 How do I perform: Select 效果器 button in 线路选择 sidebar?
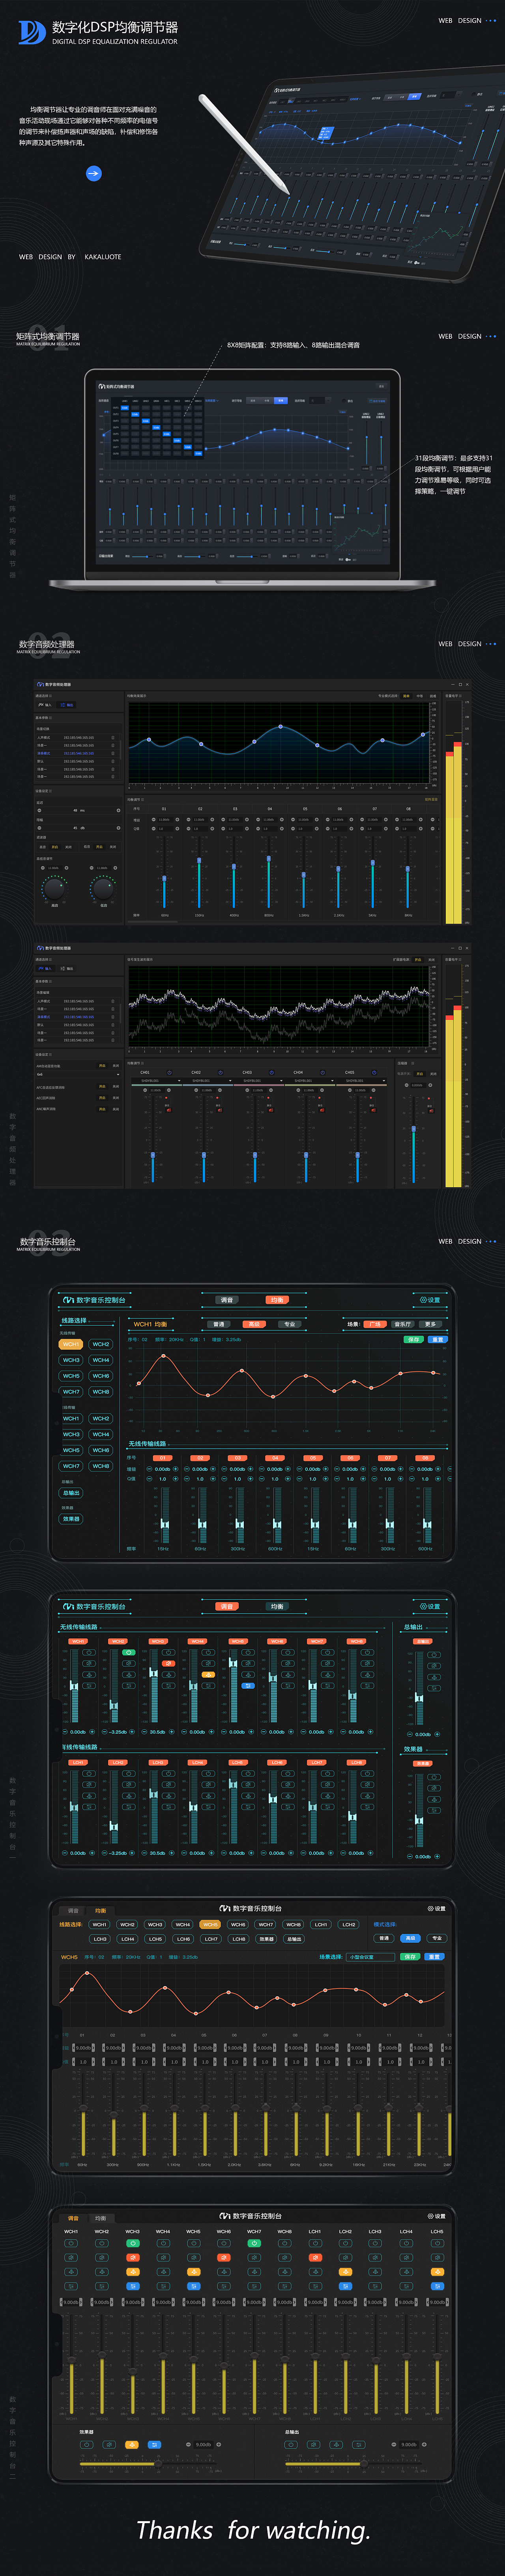72,1519
